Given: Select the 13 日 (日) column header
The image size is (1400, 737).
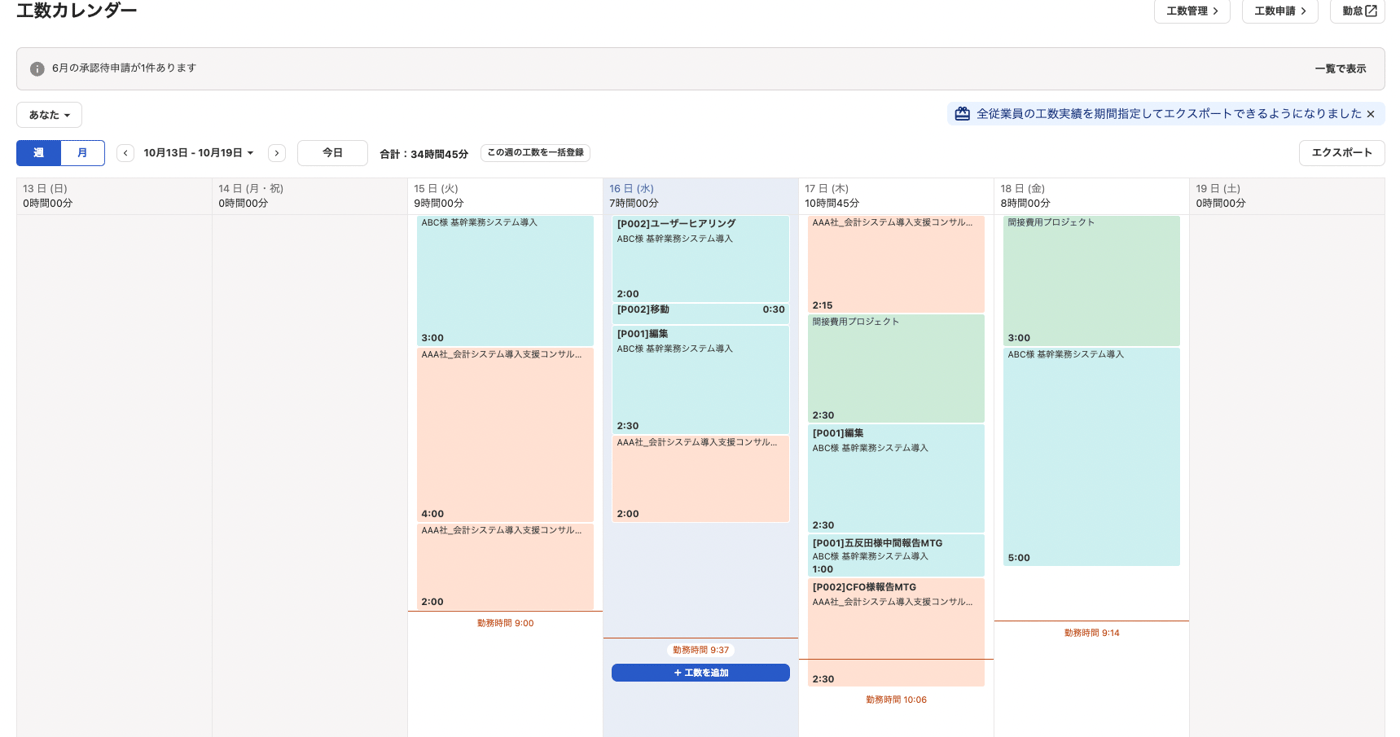Looking at the screenshot, I should [x=114, y=196].
